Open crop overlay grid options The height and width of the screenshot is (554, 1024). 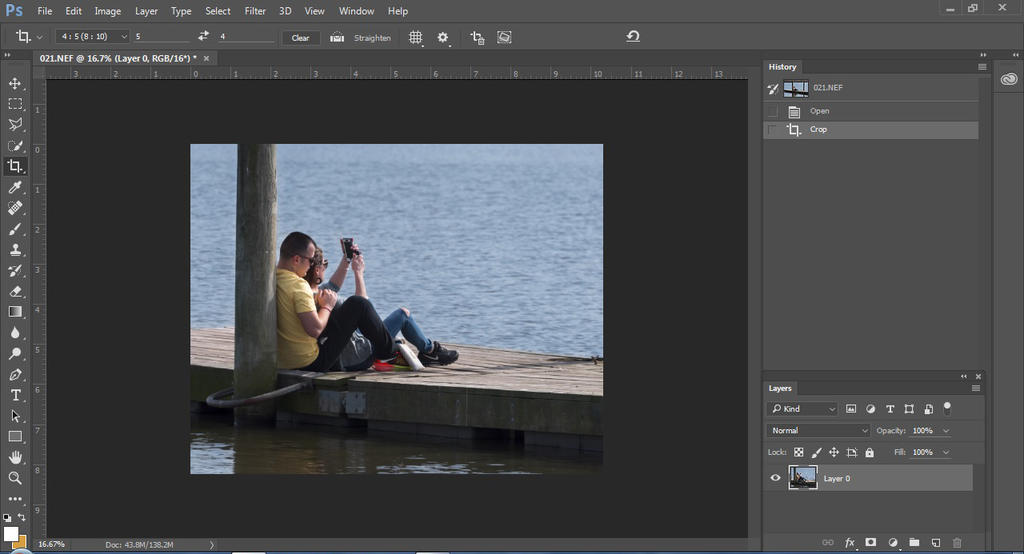point(416,37)
